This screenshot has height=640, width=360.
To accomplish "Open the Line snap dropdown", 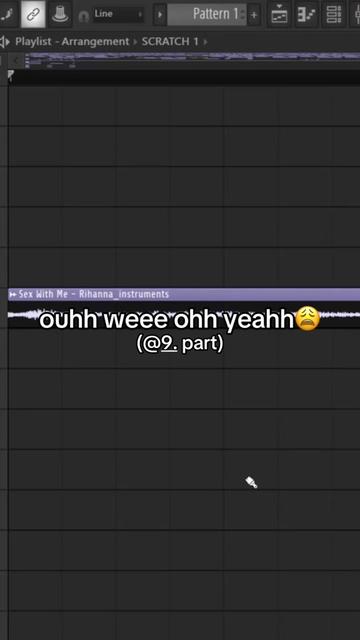I will click(x=118, y=15).
